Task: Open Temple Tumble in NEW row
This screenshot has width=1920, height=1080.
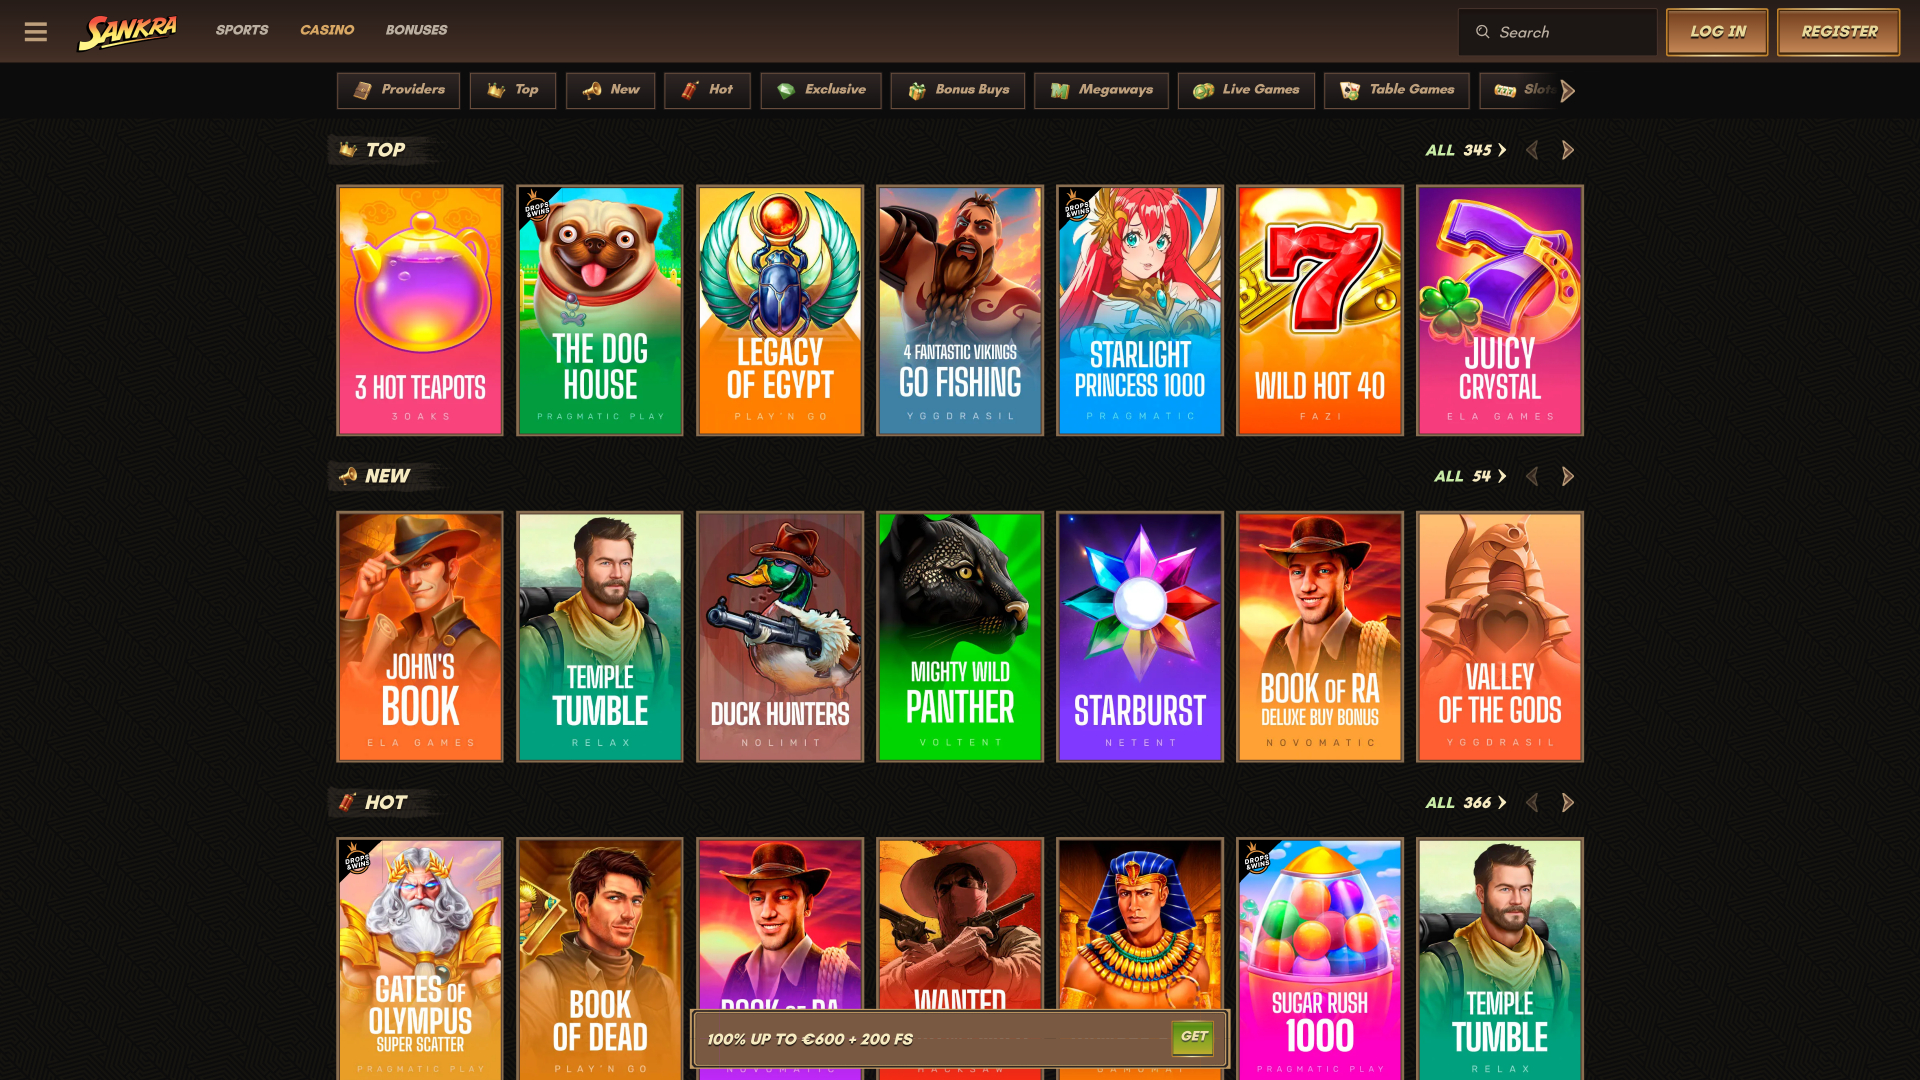Action: pyautogui.click(x=600, y=637)
